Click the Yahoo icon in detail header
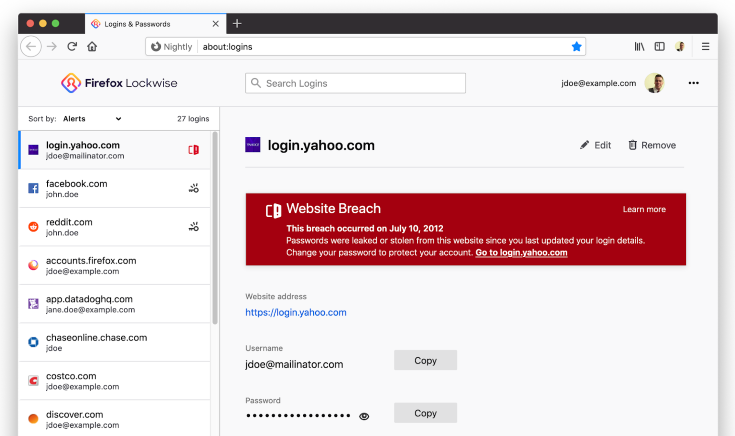 [253, 145]
